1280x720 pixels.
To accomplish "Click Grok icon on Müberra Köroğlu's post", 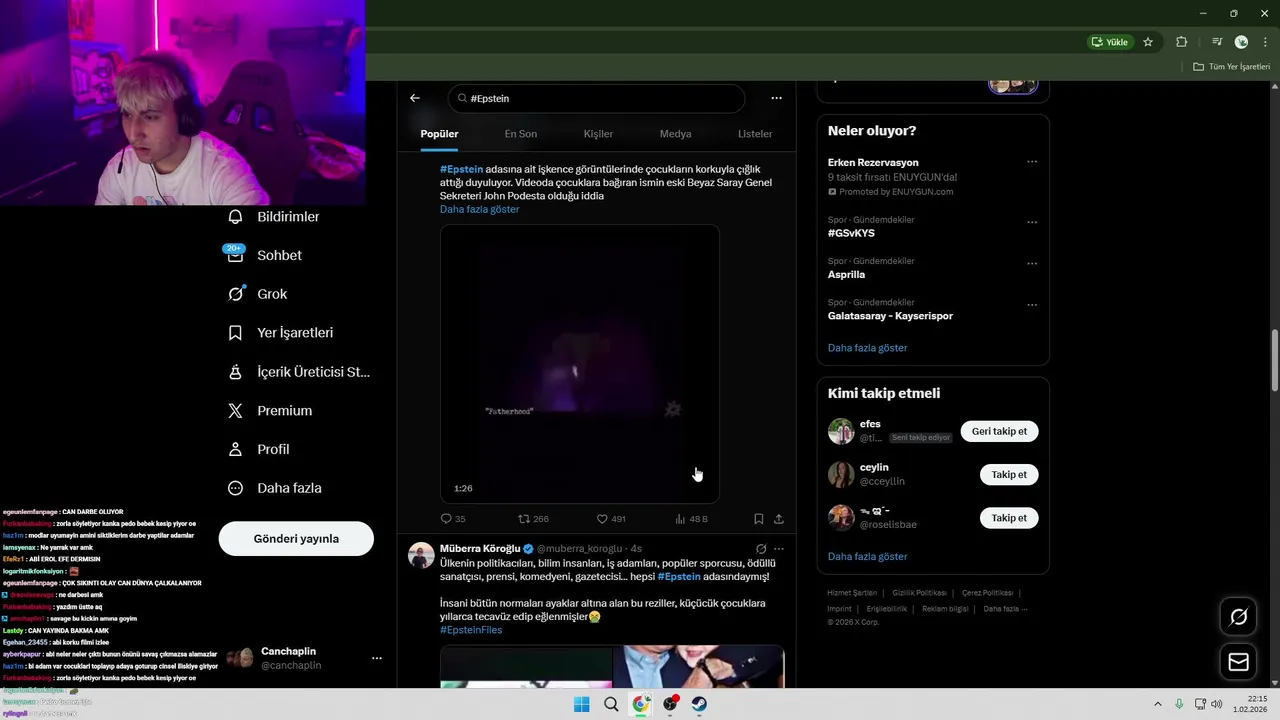I will click(761, 549).
